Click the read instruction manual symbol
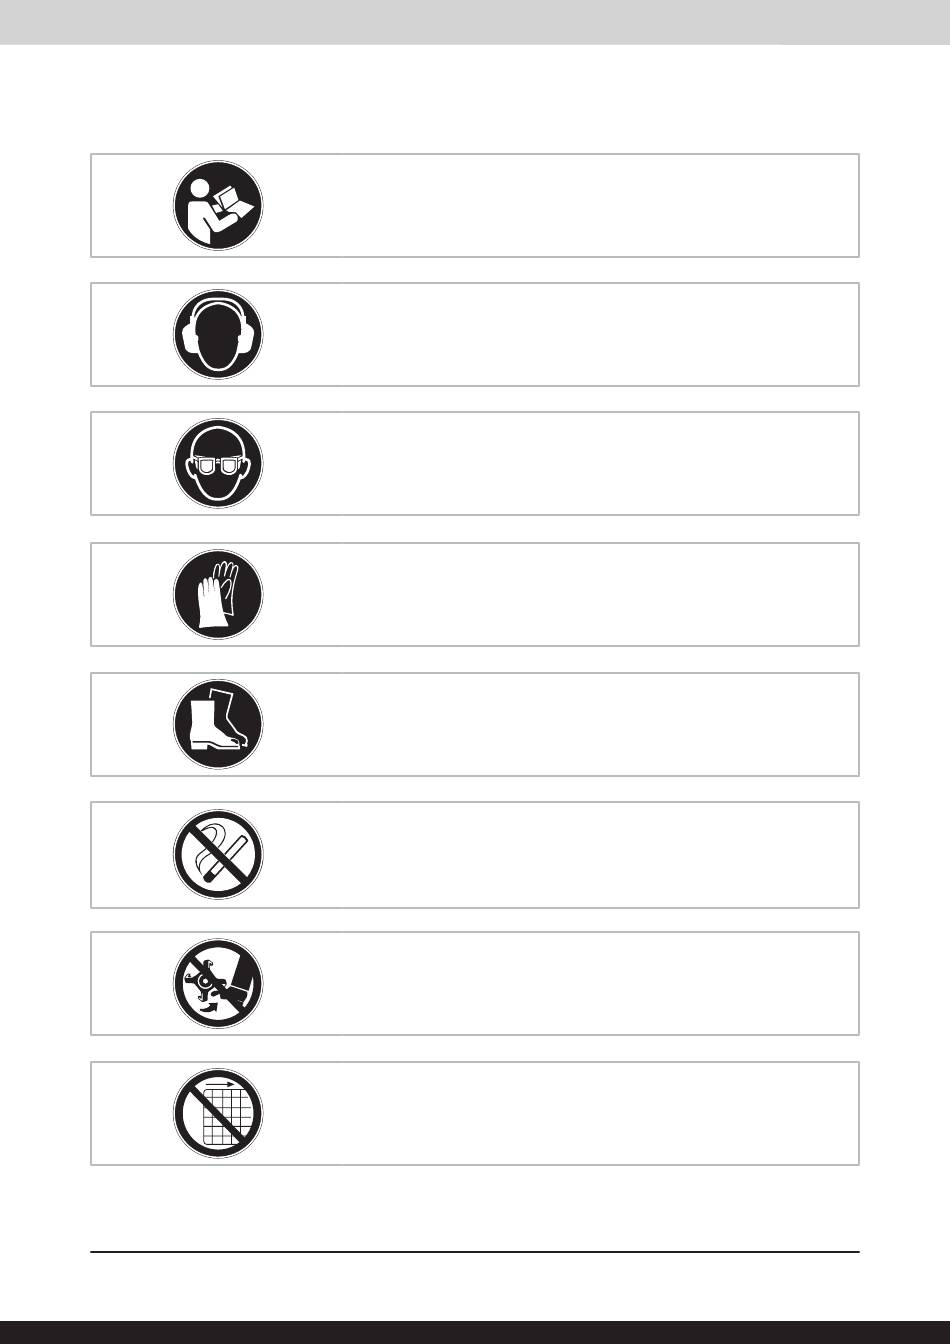This screenshot has width=950, height=1344. (218, 206)
